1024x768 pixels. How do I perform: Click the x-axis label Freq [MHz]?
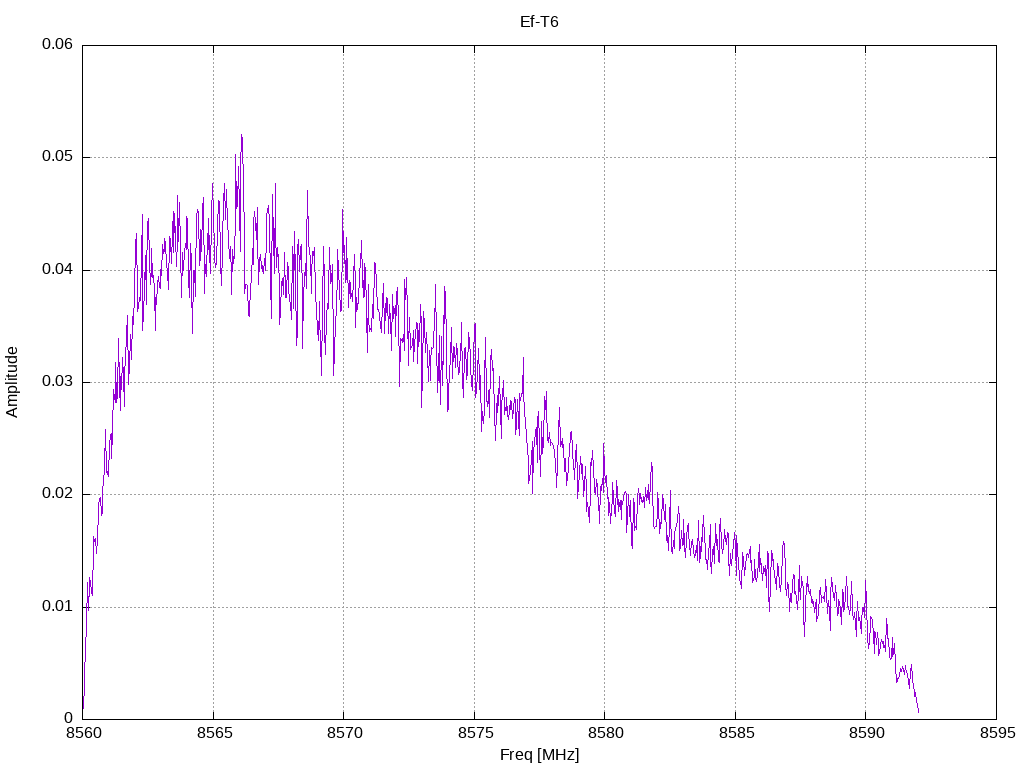pyautogui.click(x=539, y=755)
